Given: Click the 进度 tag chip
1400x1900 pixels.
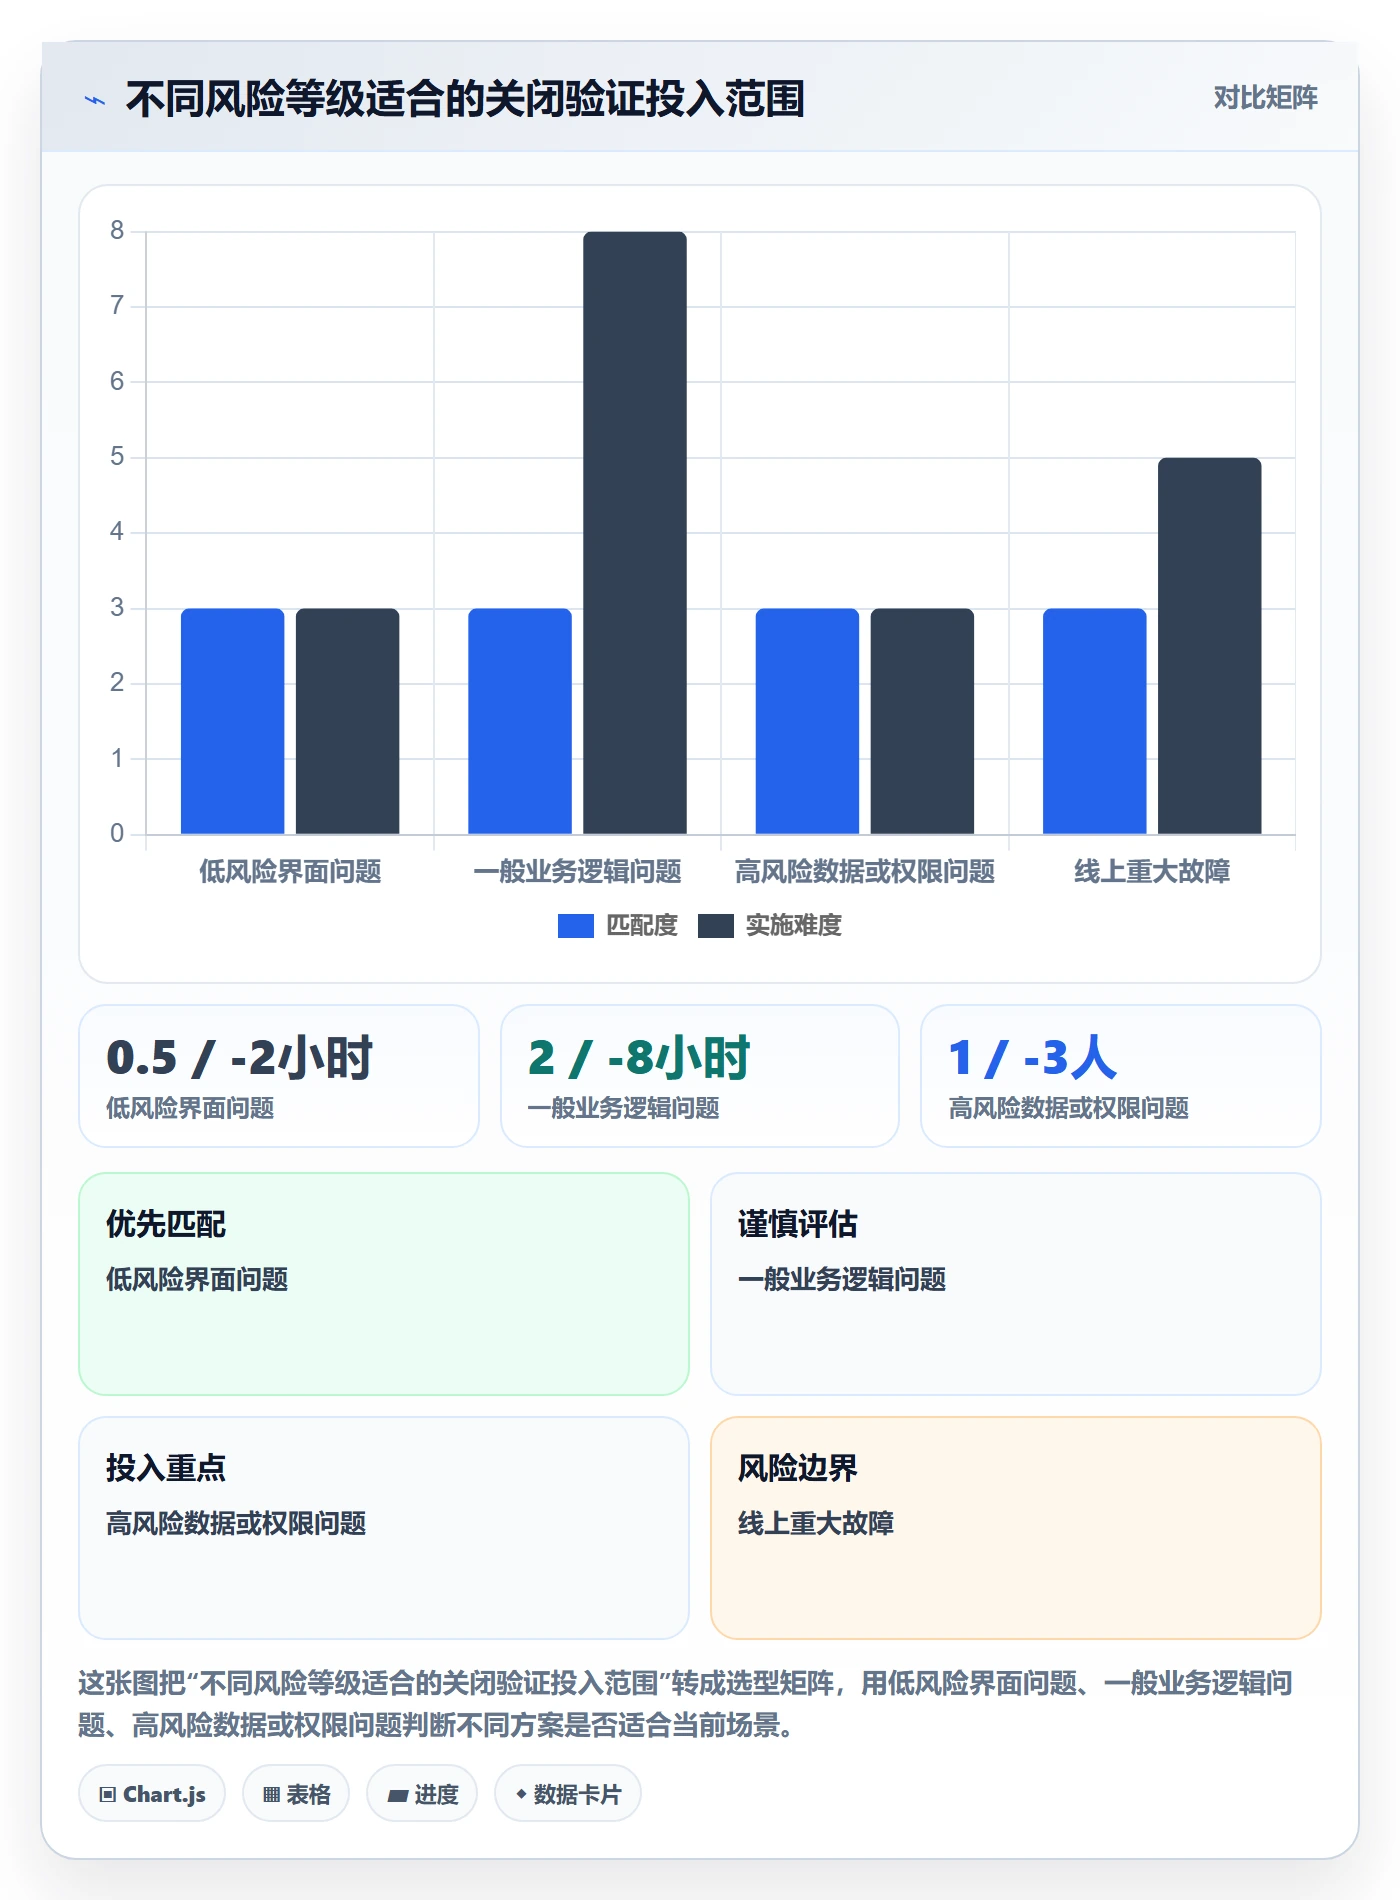Looking at the screenshot, I should [422, 1794].
